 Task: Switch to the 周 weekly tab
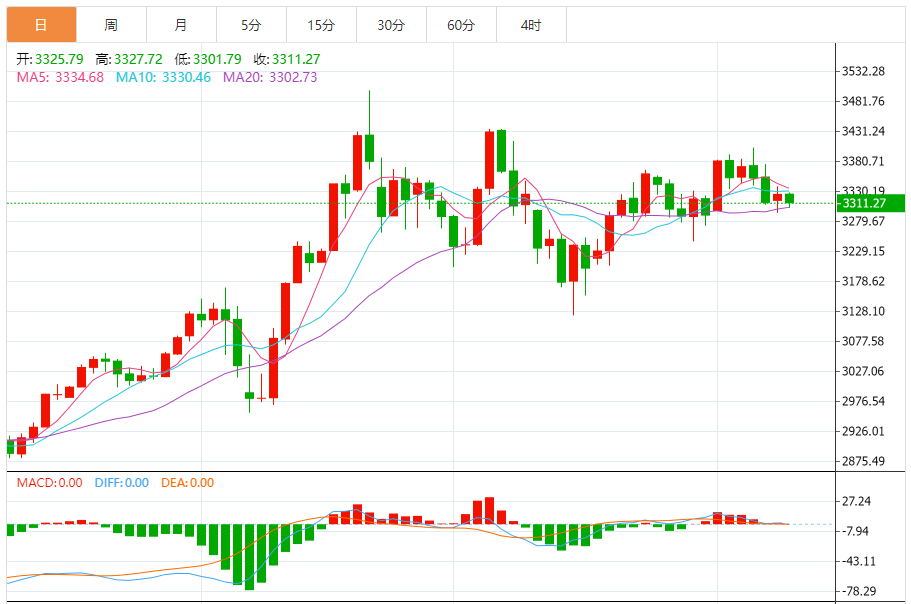tap(111, 25)
